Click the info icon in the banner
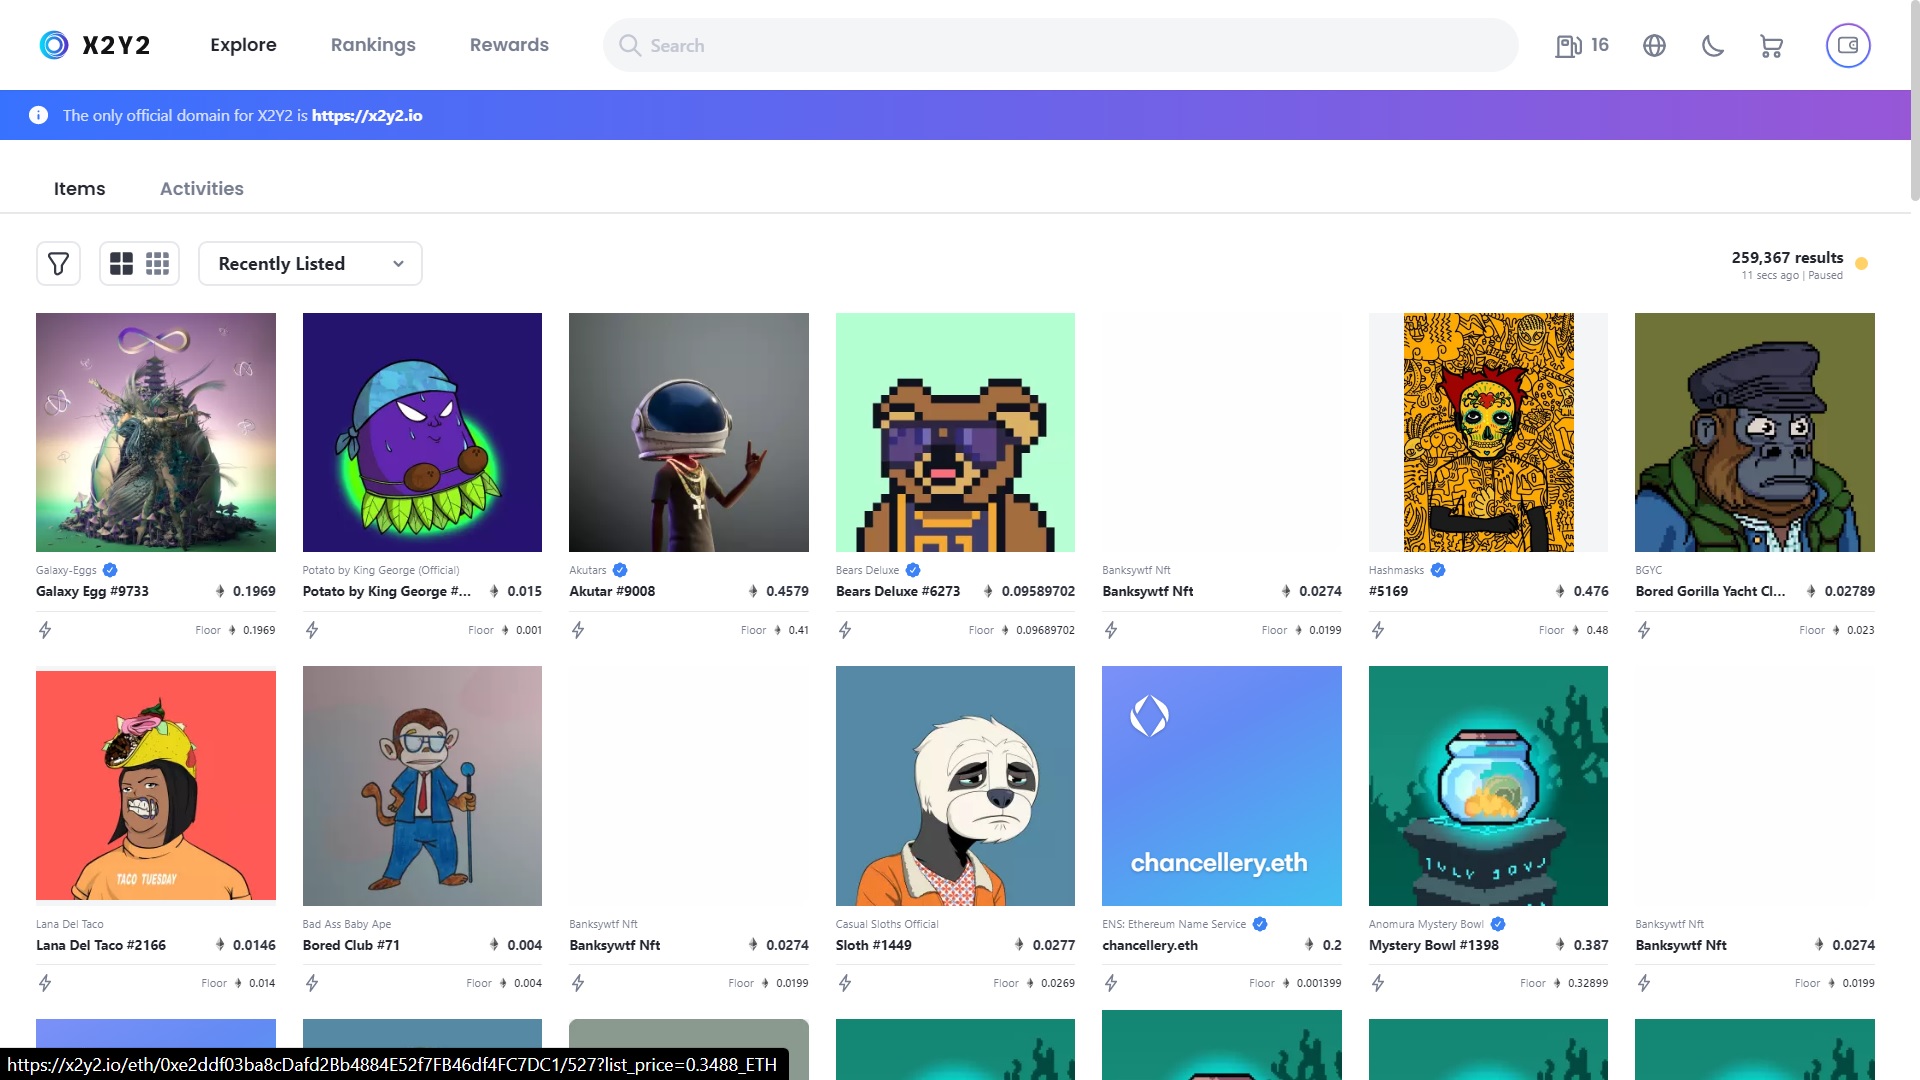The image size is (1920, 1080). point(38,115)
